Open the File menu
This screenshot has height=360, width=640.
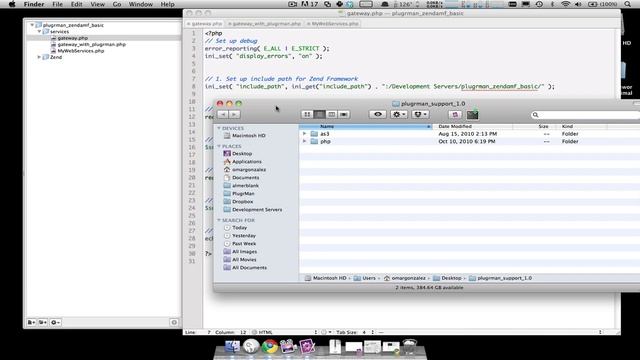point(58,4)
